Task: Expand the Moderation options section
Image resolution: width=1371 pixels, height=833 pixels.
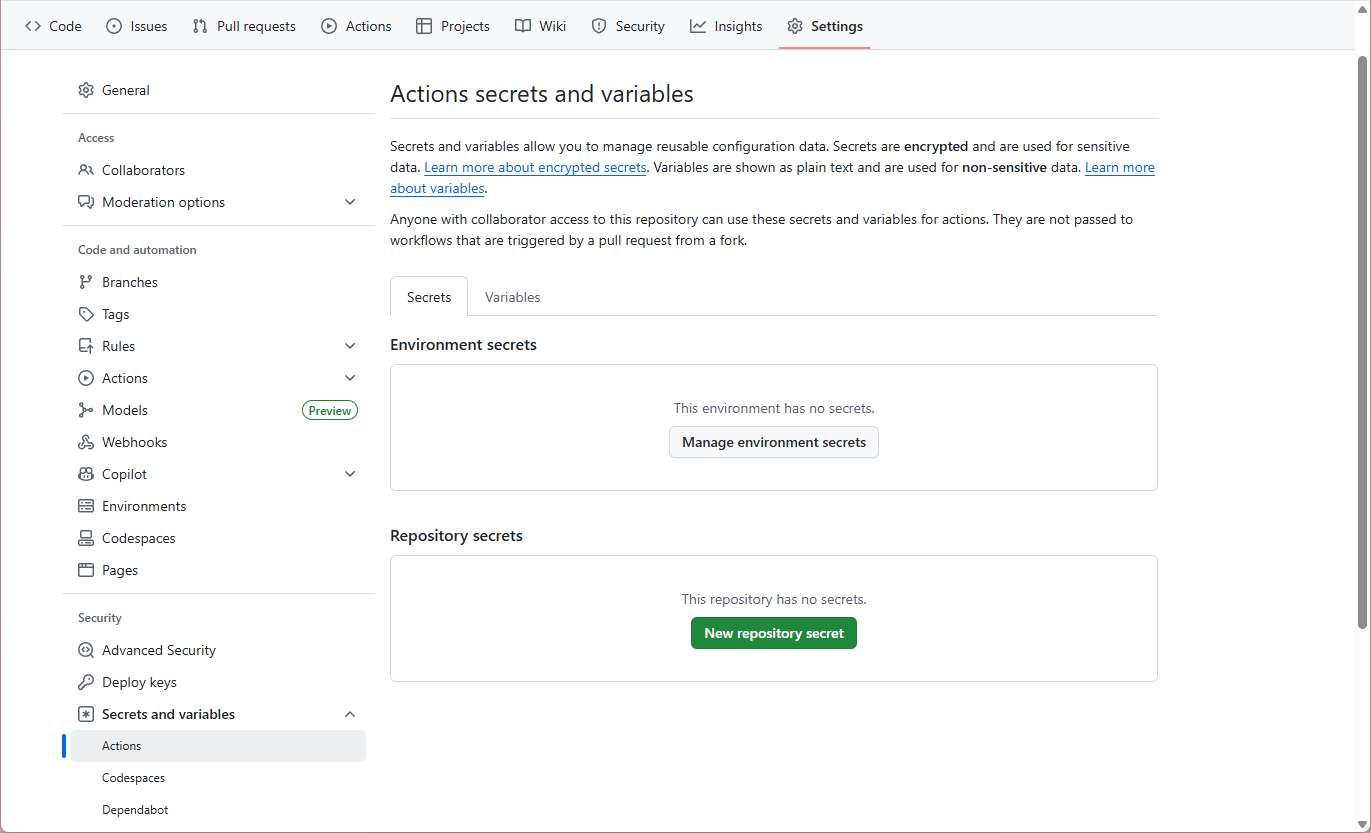Action: coord(350,201)
